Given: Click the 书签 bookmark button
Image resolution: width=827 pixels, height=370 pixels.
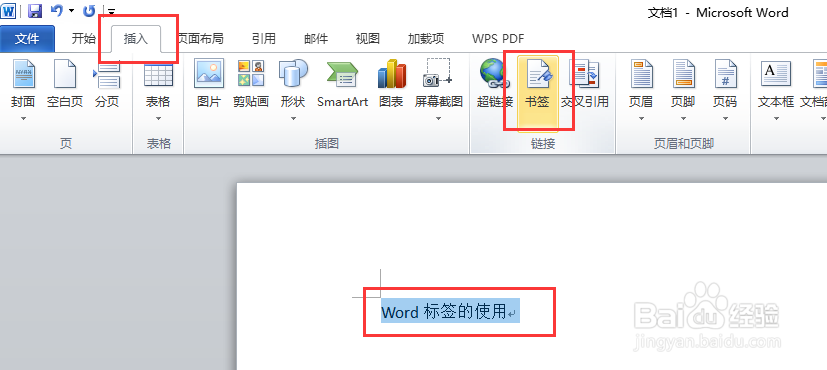Looking at the screenshot, I should click(x=537, y=93).
